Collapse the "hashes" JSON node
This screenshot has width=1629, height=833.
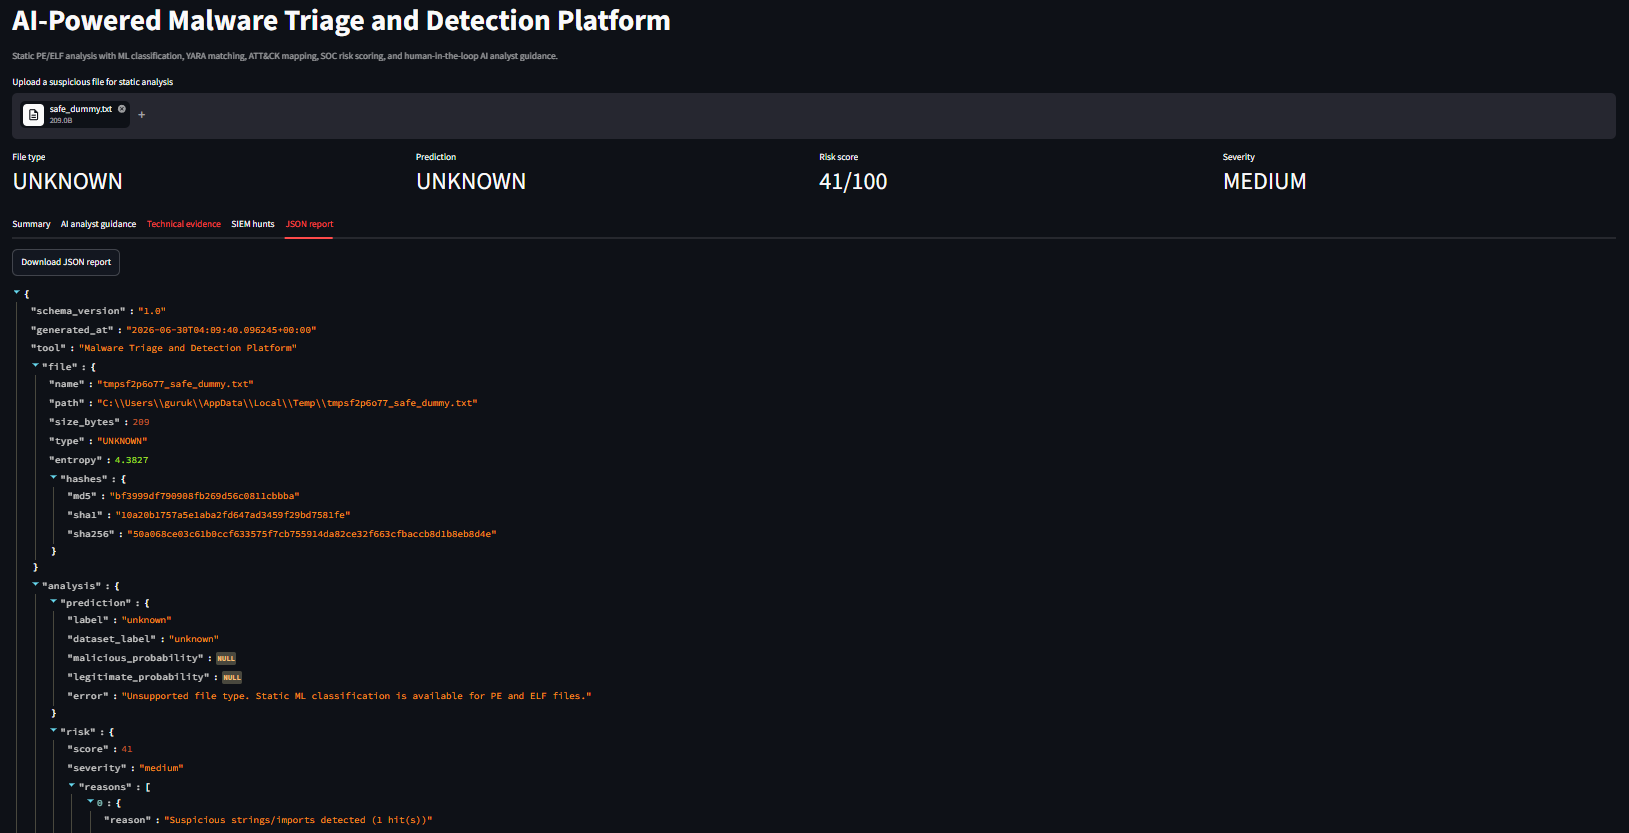[x=53, y=478]
